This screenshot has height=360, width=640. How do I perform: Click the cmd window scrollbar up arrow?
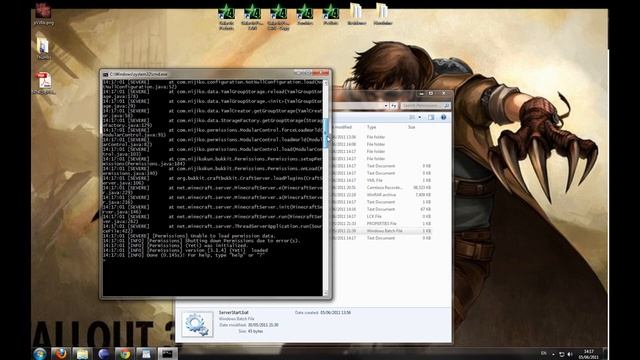(x=325, y=83)
